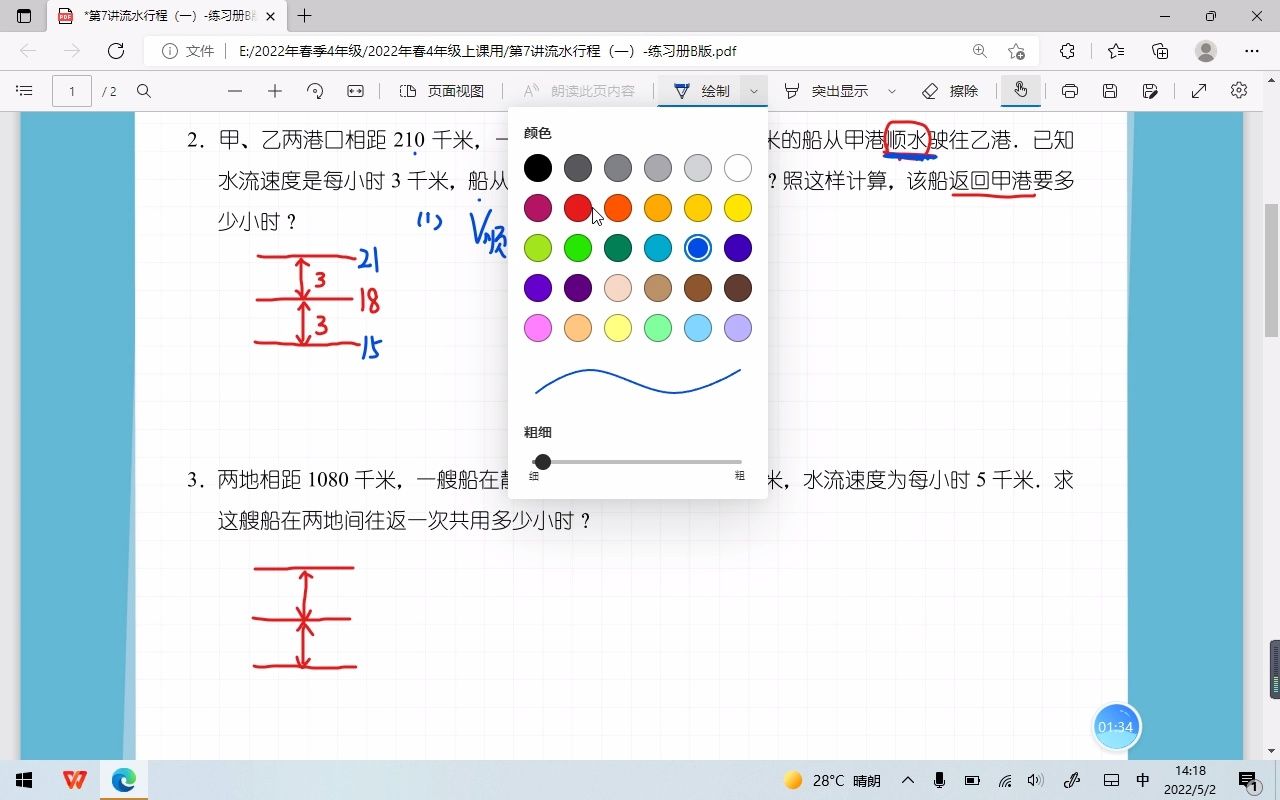Open browser settings and more menu

click(1252, 51)
